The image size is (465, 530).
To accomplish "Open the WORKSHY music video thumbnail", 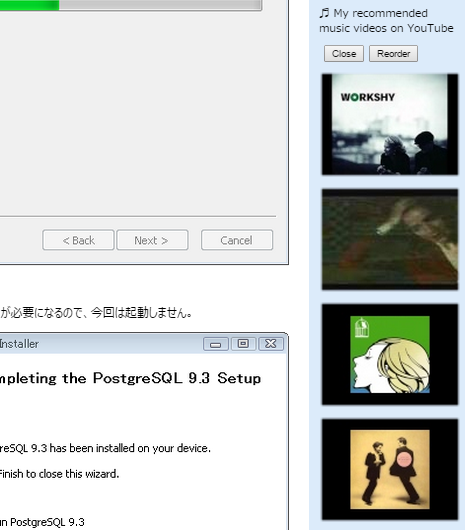I will pos(390,124).
